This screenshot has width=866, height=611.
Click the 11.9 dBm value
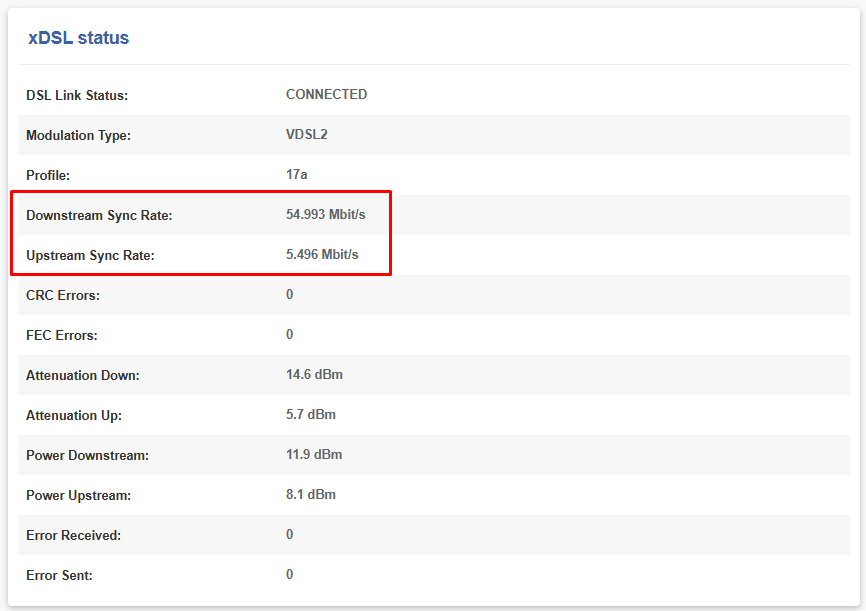(314, 454)
